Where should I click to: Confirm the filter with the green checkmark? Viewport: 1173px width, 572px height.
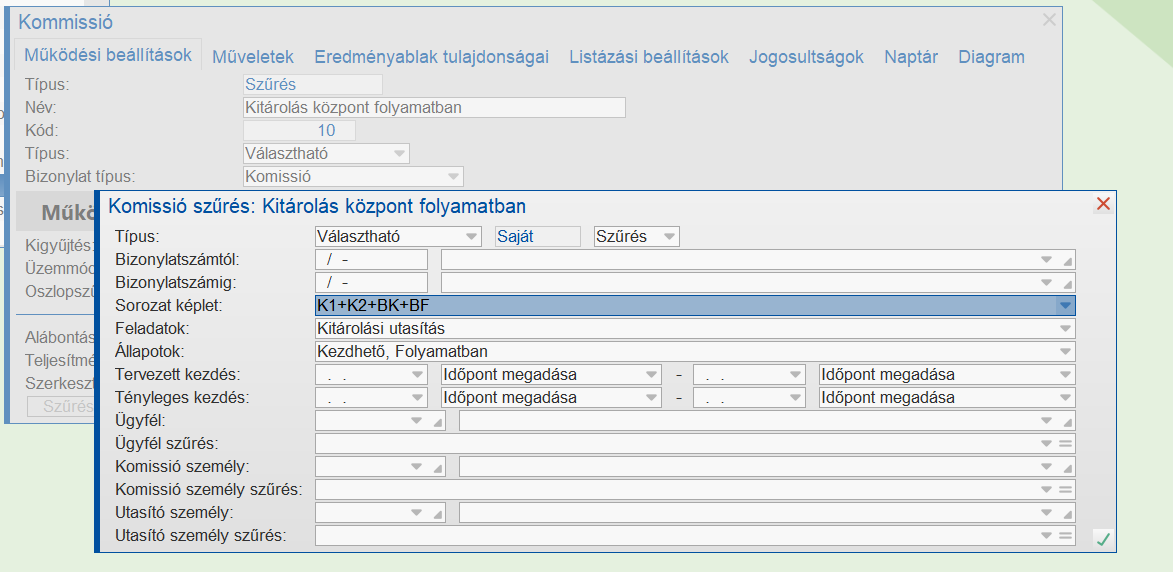pos(1103,540)
